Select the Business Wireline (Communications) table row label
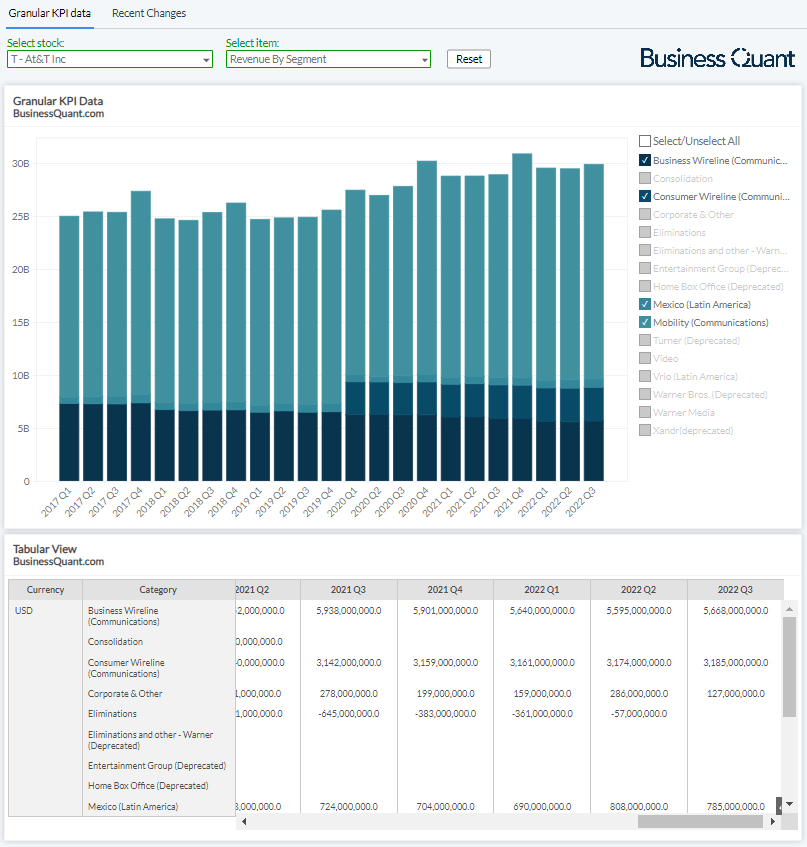Image resolution: width=807 pixels, height=847 pixels. tap(124, 616)
